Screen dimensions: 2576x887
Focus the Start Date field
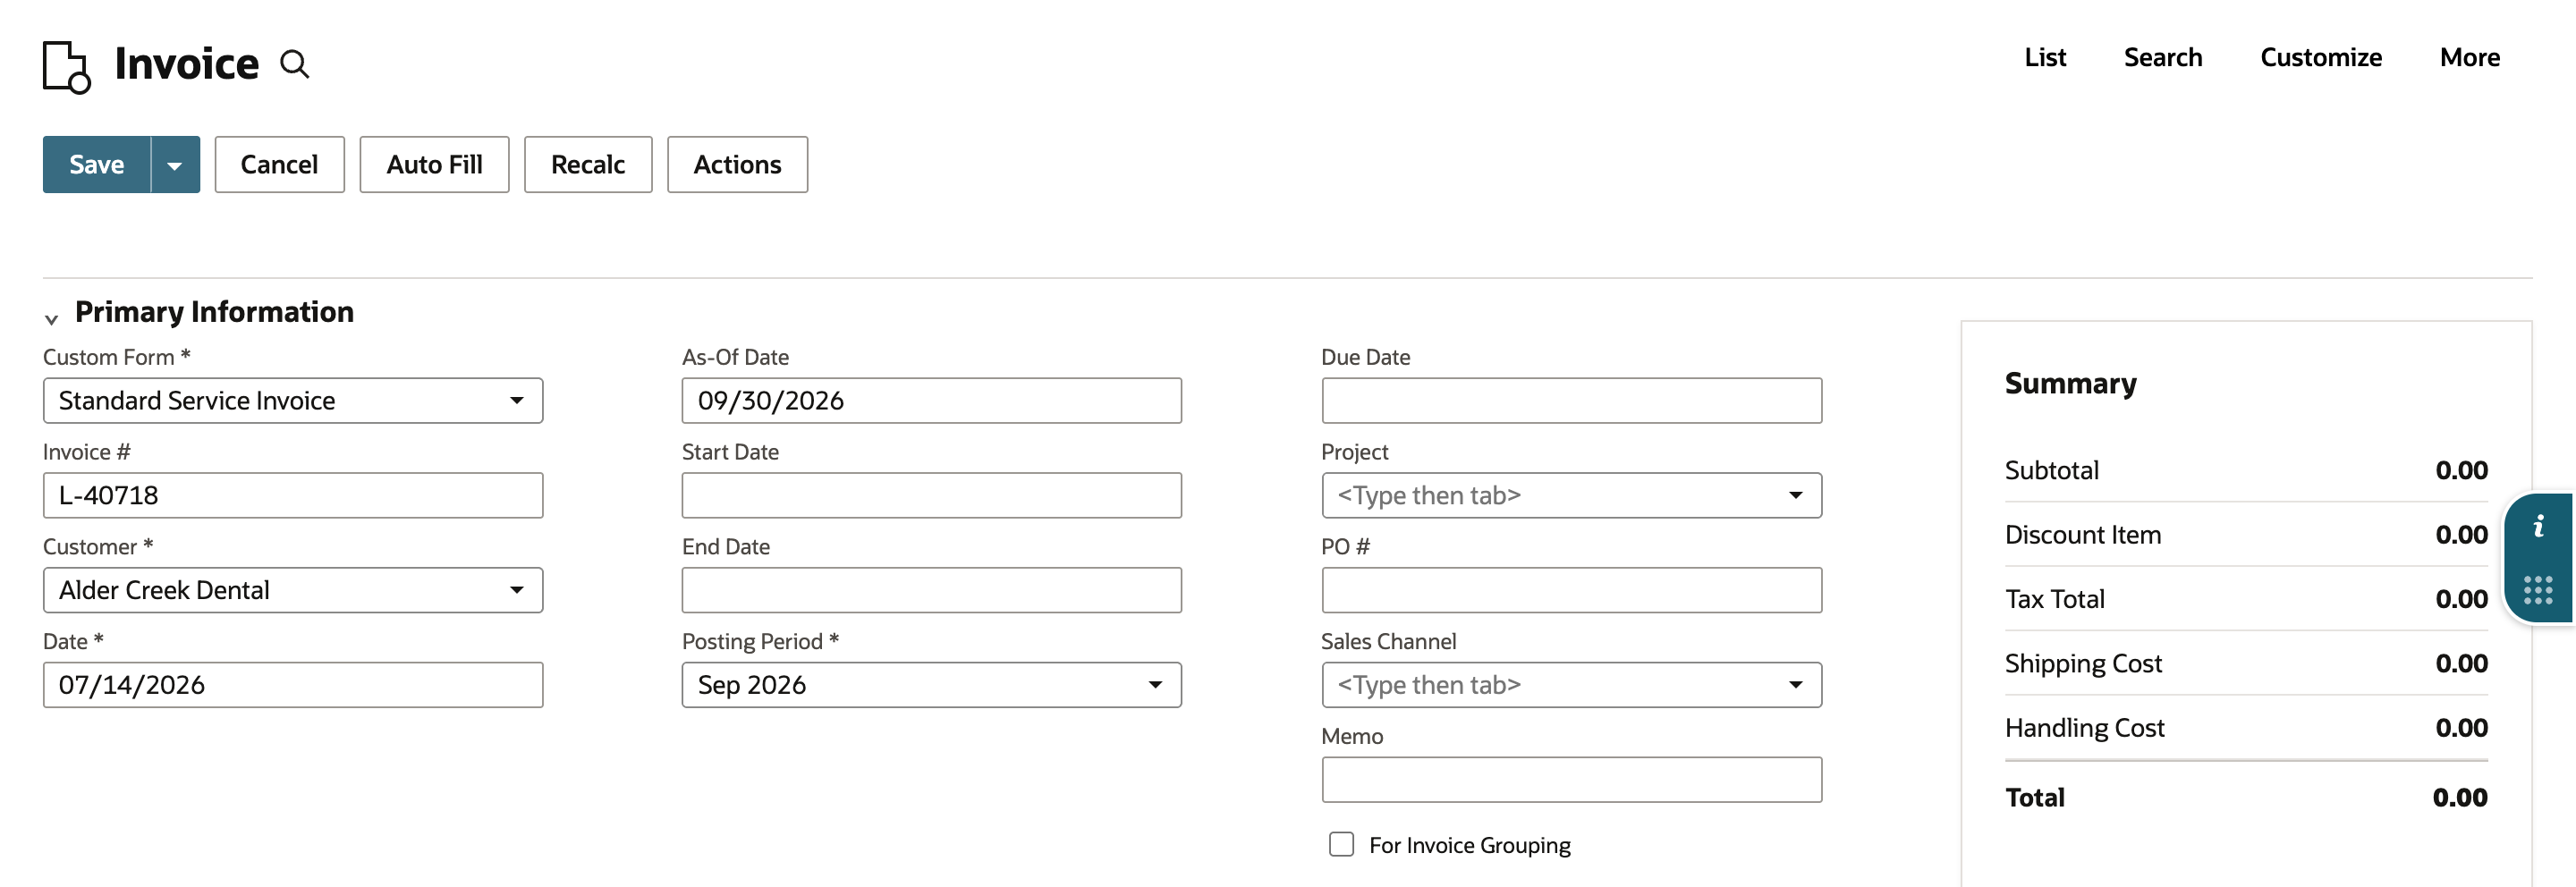coord(931,495)
